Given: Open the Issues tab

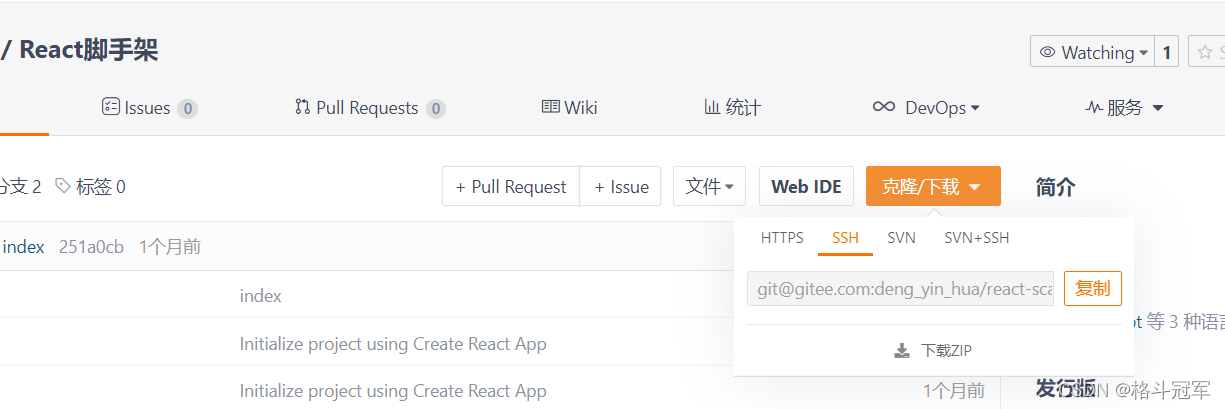Looking at the screenshot, I should tap(149, 107).
